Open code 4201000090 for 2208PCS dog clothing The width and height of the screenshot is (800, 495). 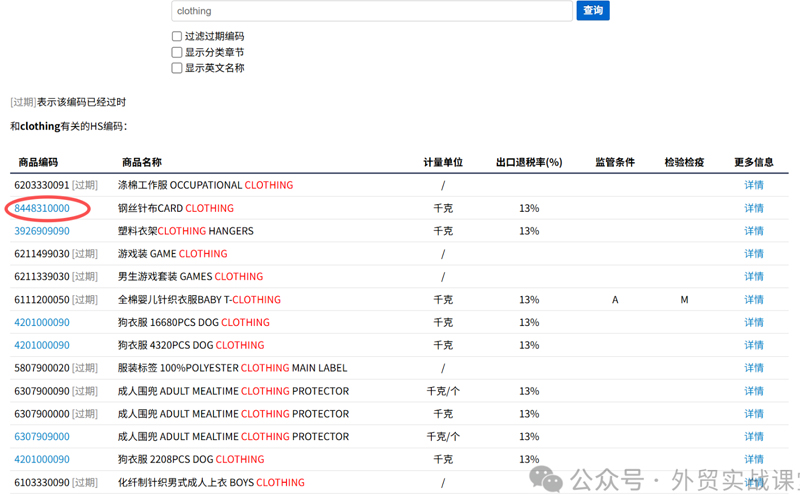(x=42, y=459)
